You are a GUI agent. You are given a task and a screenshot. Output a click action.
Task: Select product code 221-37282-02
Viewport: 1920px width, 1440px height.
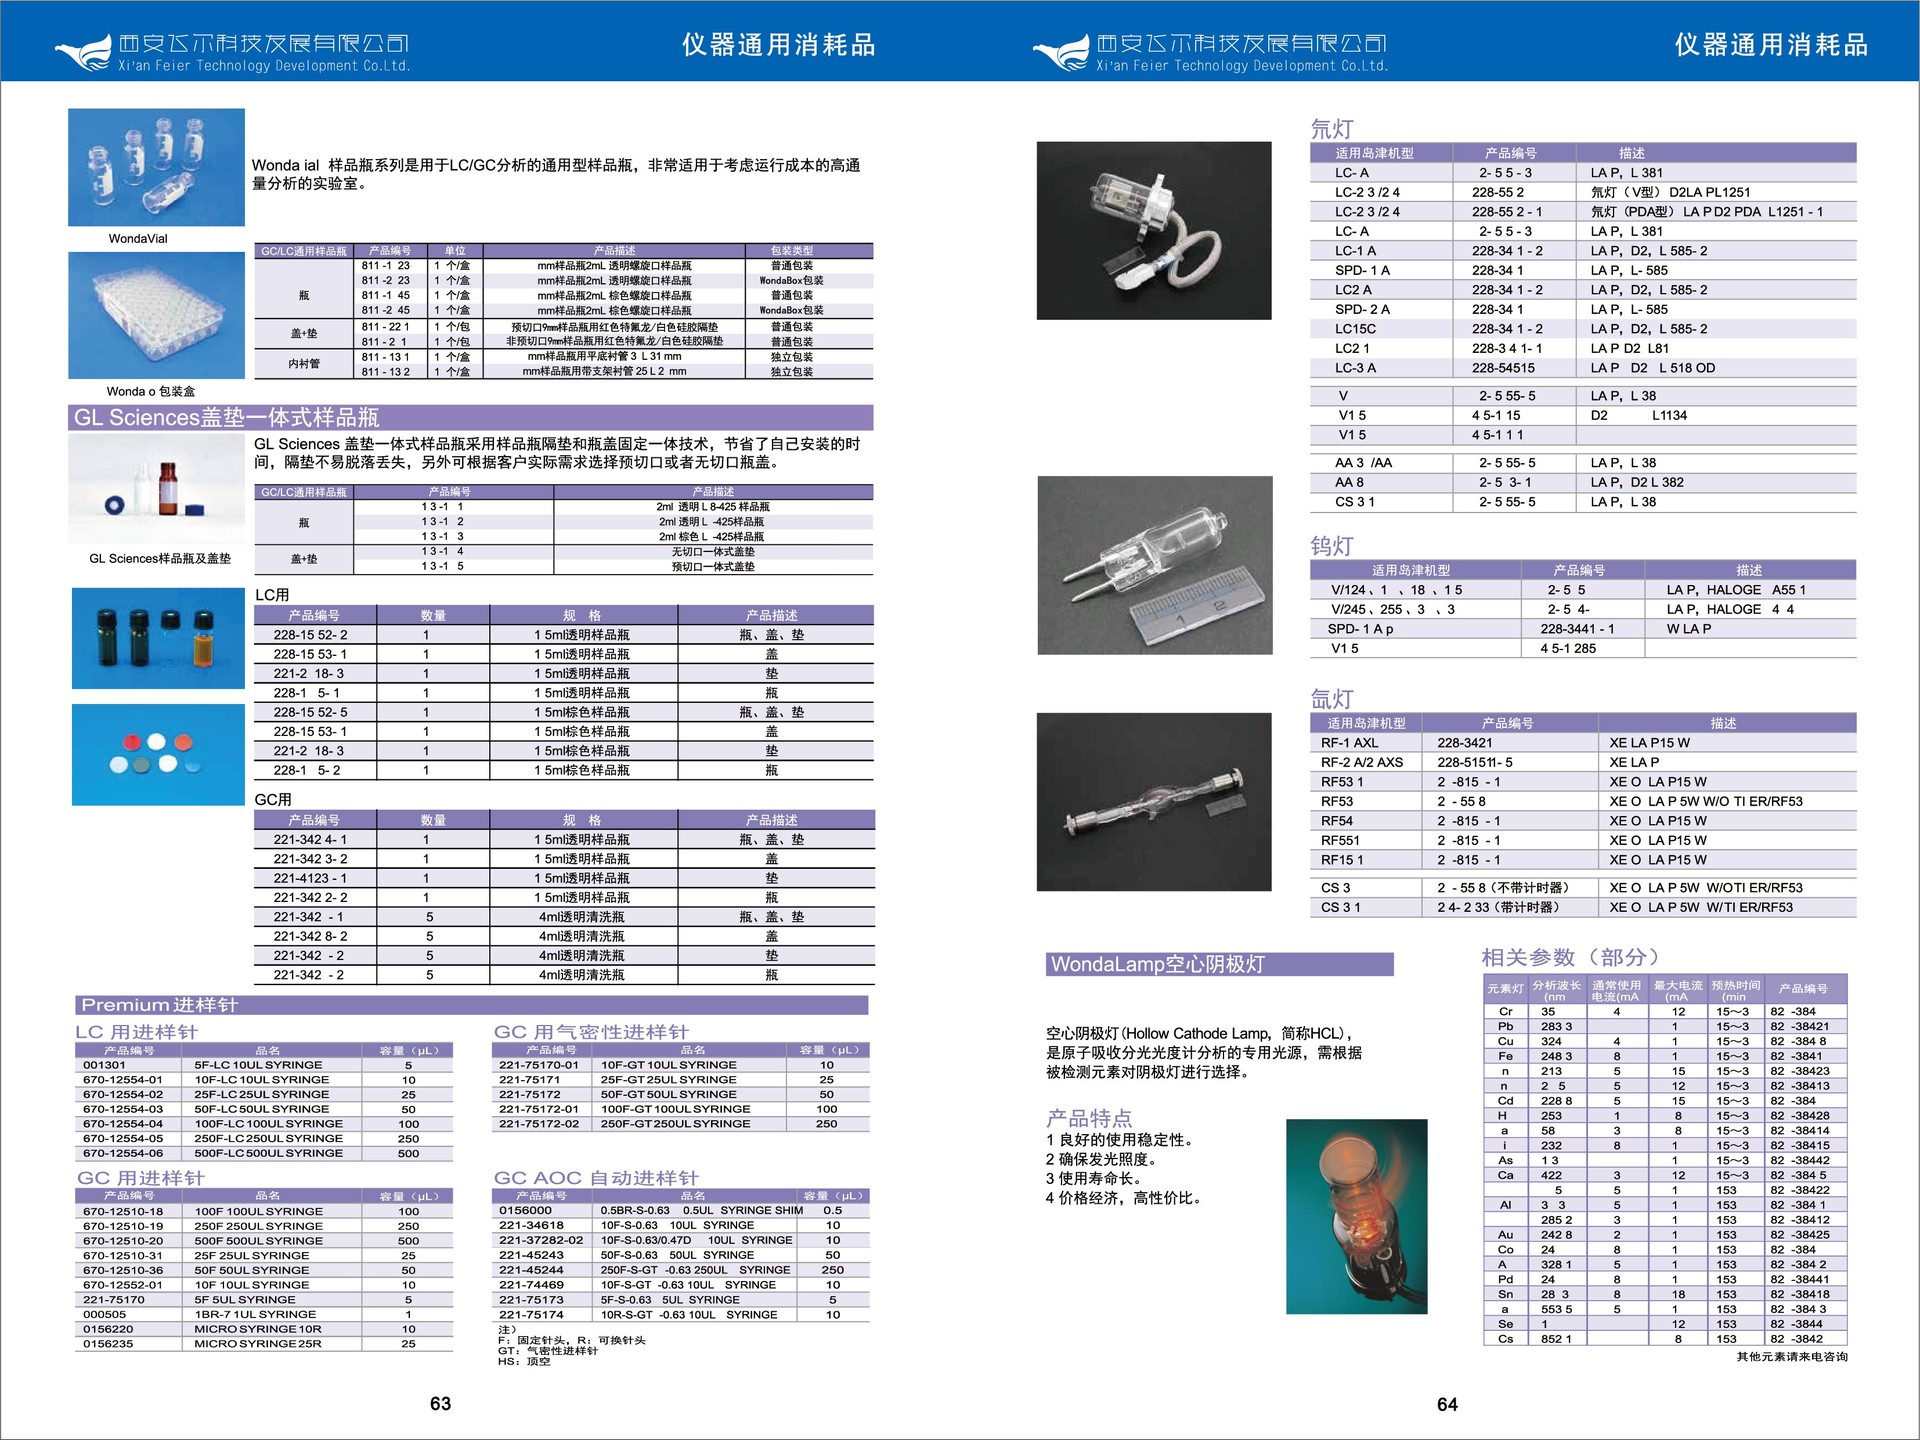click(x=540, y=1240)
